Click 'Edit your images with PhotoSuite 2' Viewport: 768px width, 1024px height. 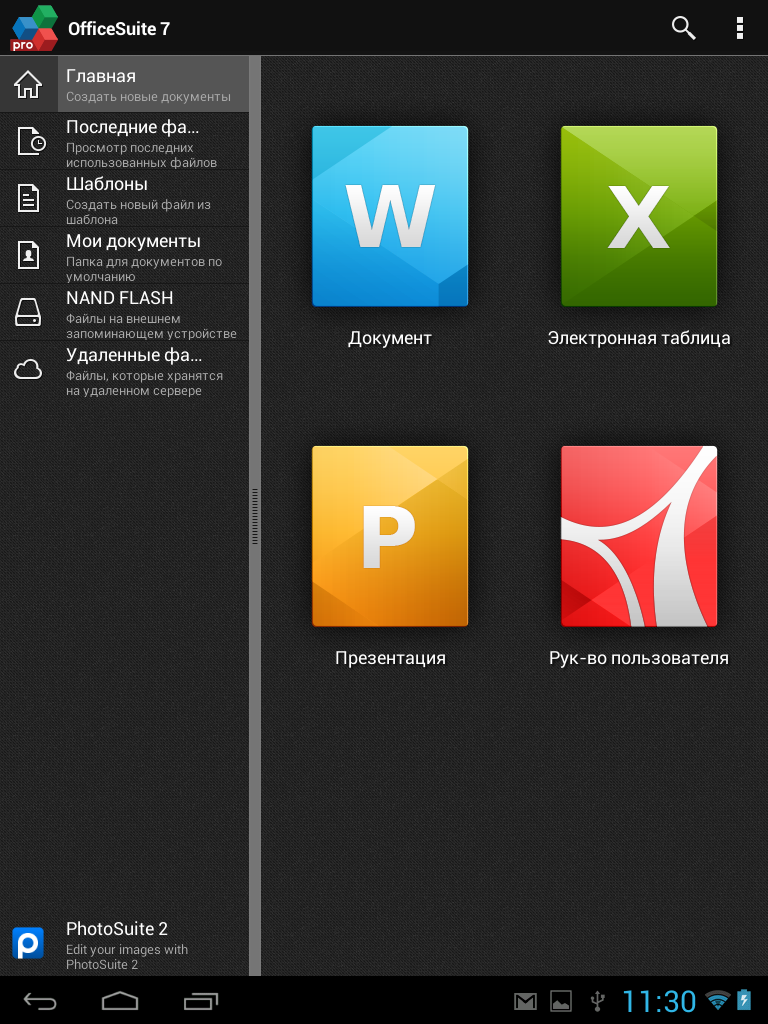click(127, 957)
